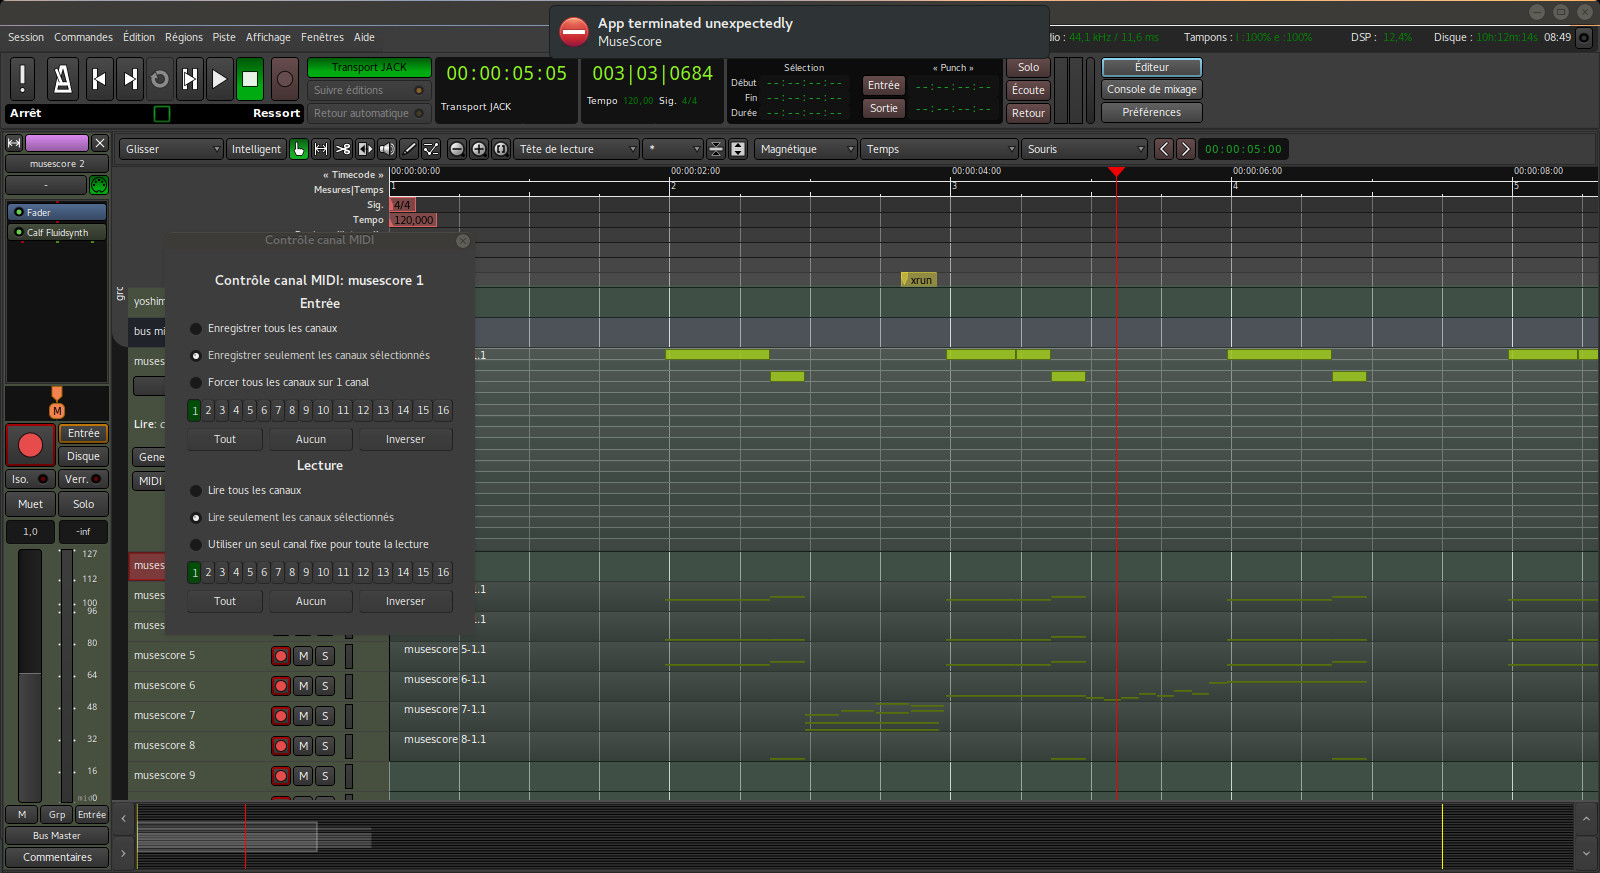Toggle the metronome click
This screenshot has height=873, width=1600.
(x=62, y=79)
